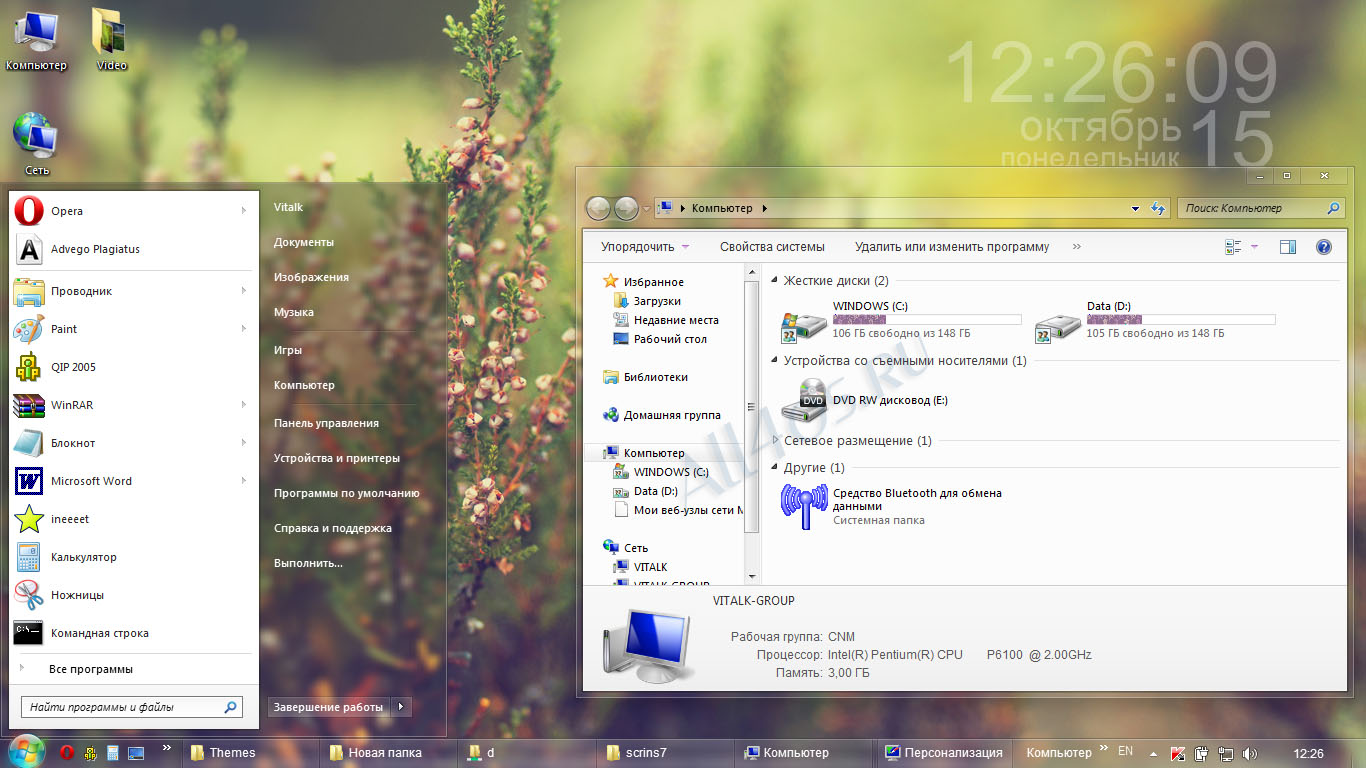Open Проводник in the Start menu
This screenshot has height=768, width=1366.
coord(132,291)
